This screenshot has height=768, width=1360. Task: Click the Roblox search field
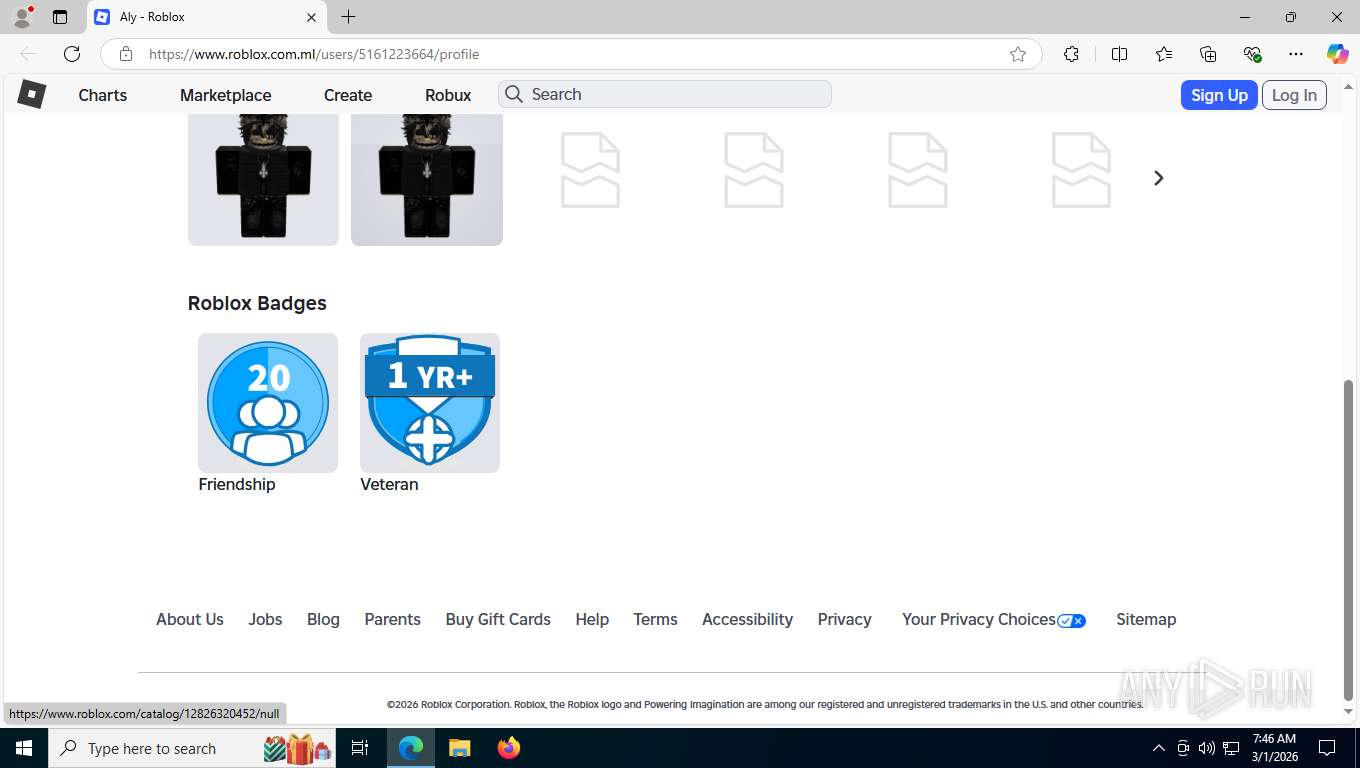click(665, 94)
